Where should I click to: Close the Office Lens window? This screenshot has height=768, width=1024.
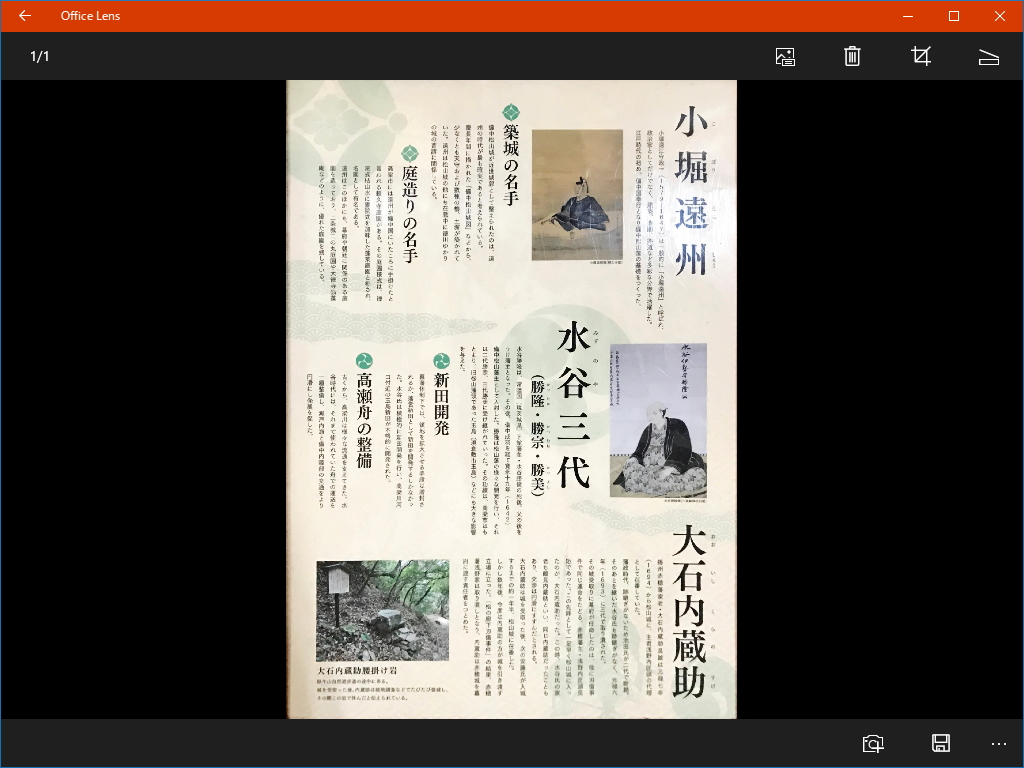pos(999,16)
